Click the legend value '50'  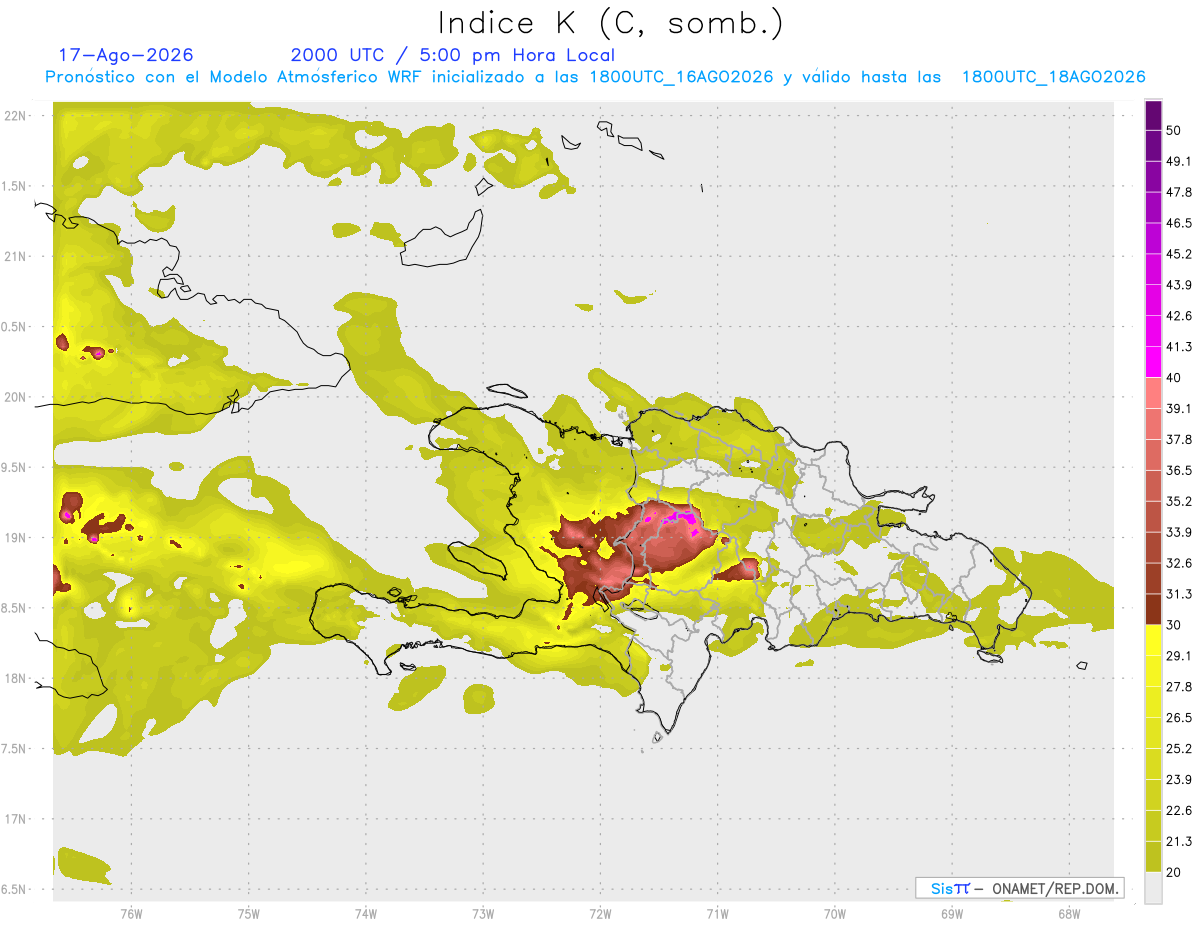[1175, 130]
